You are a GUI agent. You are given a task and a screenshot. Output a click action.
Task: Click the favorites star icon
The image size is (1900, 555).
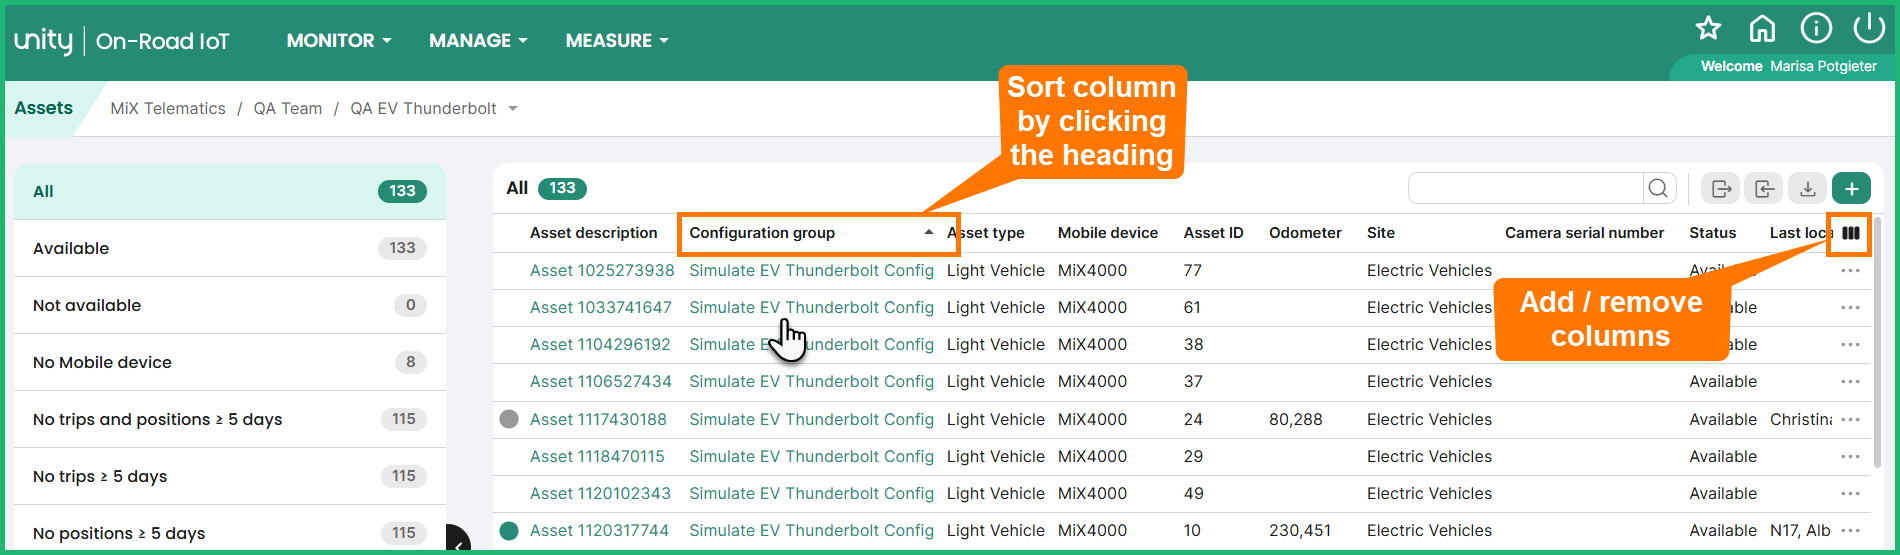click(1708, 28)
